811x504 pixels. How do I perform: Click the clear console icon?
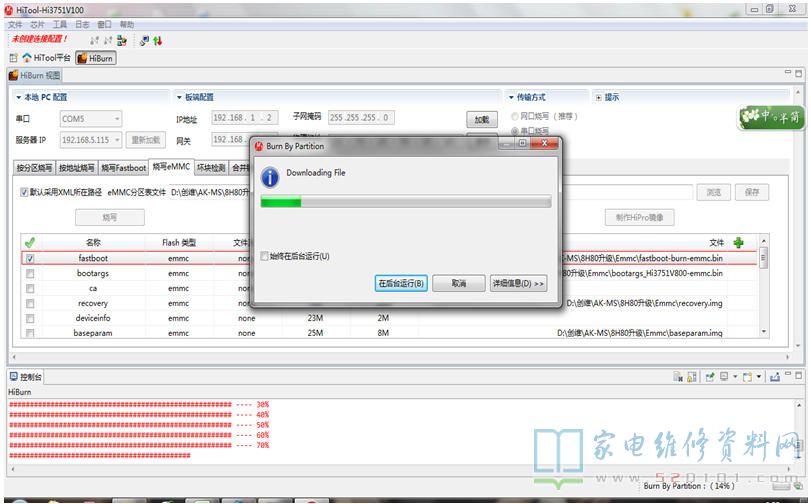(678, 377)
